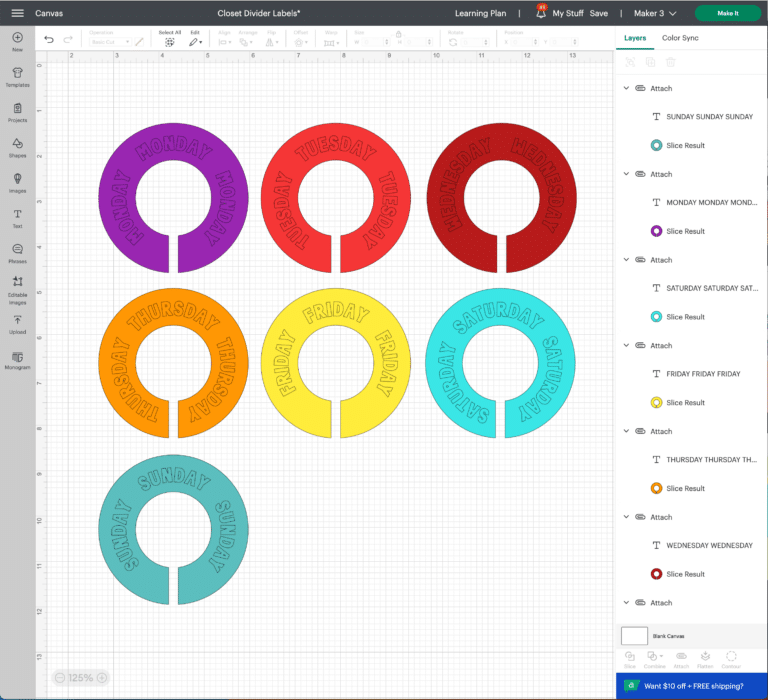Click the notifications bell icon
This screenshot has height=700, width=768.
coord(541,13)
